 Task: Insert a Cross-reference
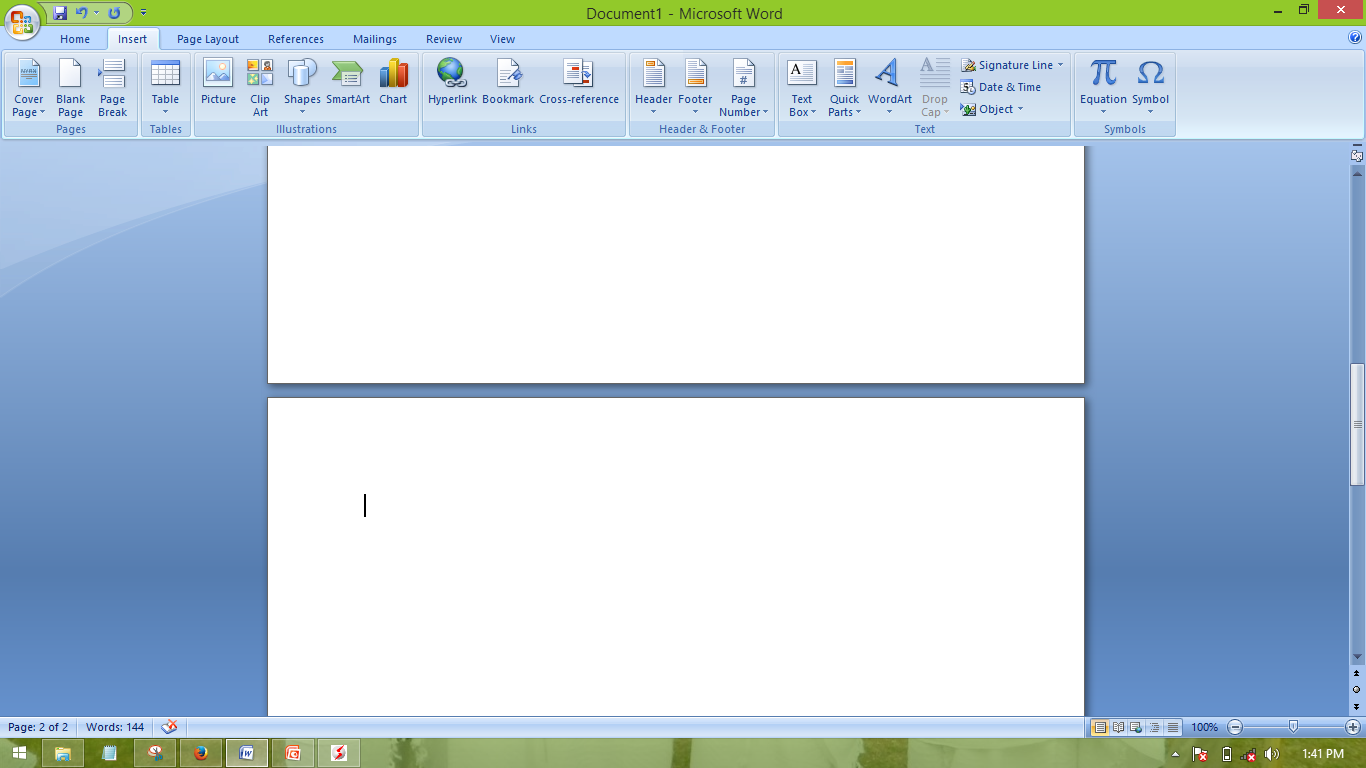click(579, 82)
